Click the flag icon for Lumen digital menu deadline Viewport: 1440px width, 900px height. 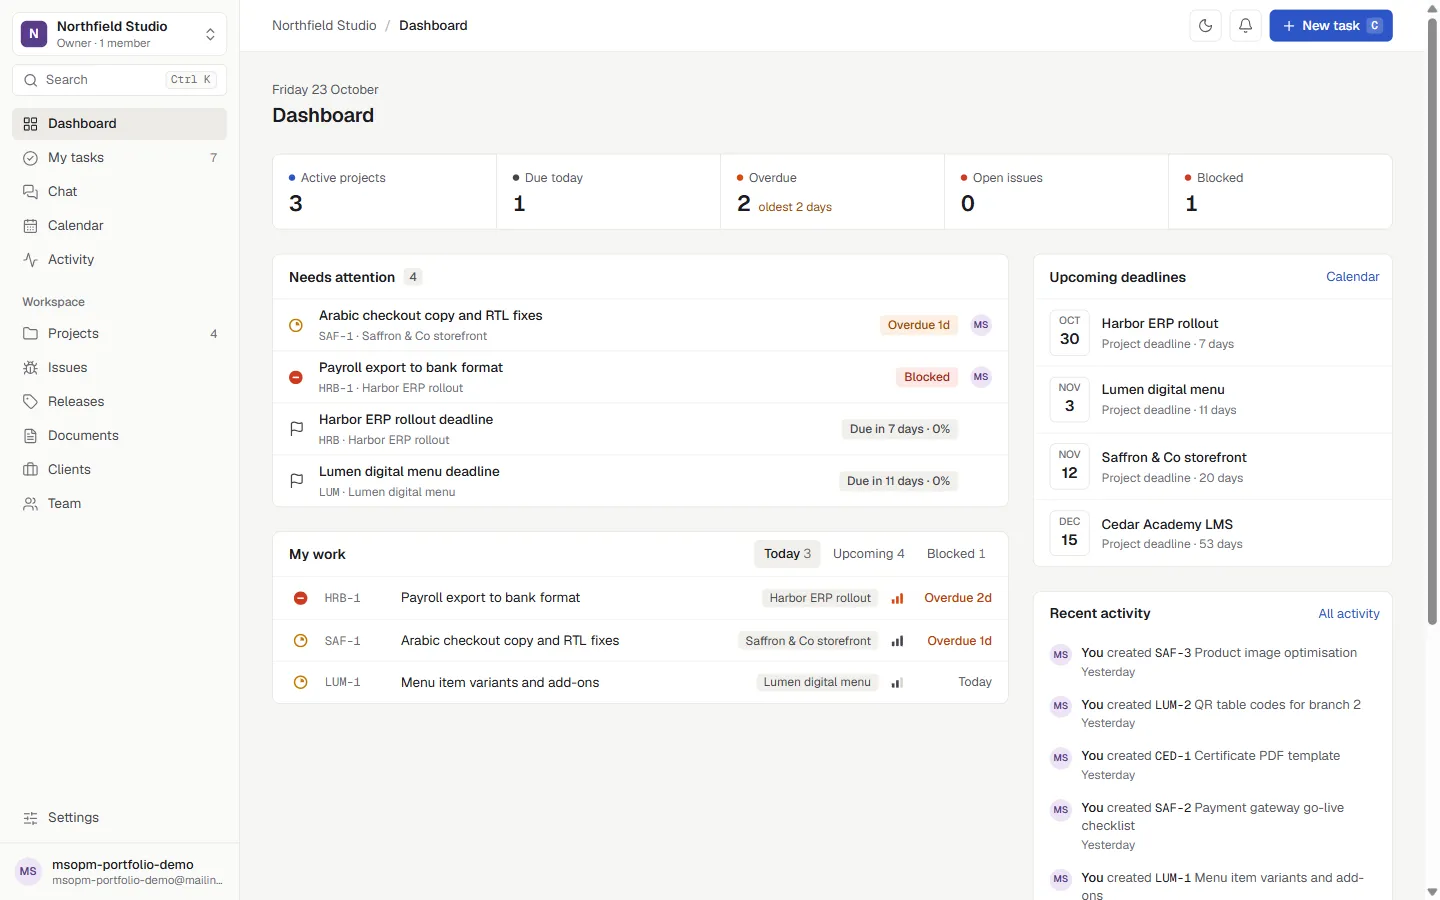click(x=296, y=481)
